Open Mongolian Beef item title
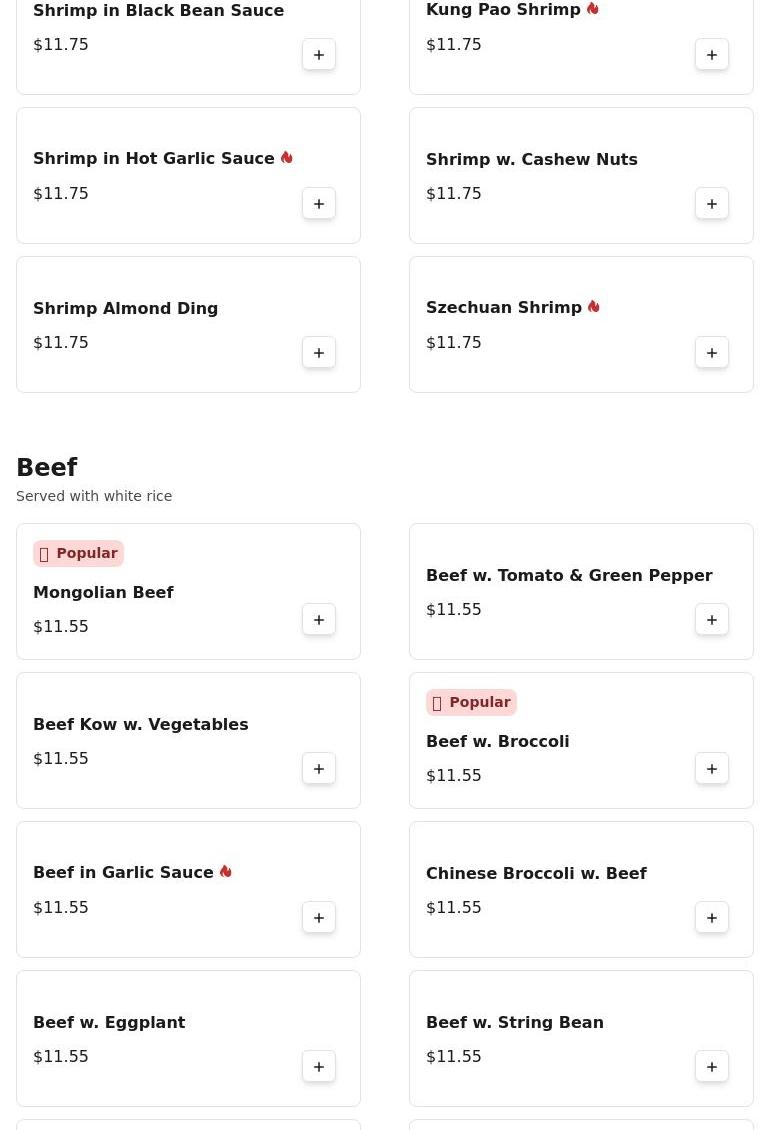Image resolution: width=770 pixels, height=1130 pixels. [103, 592]
